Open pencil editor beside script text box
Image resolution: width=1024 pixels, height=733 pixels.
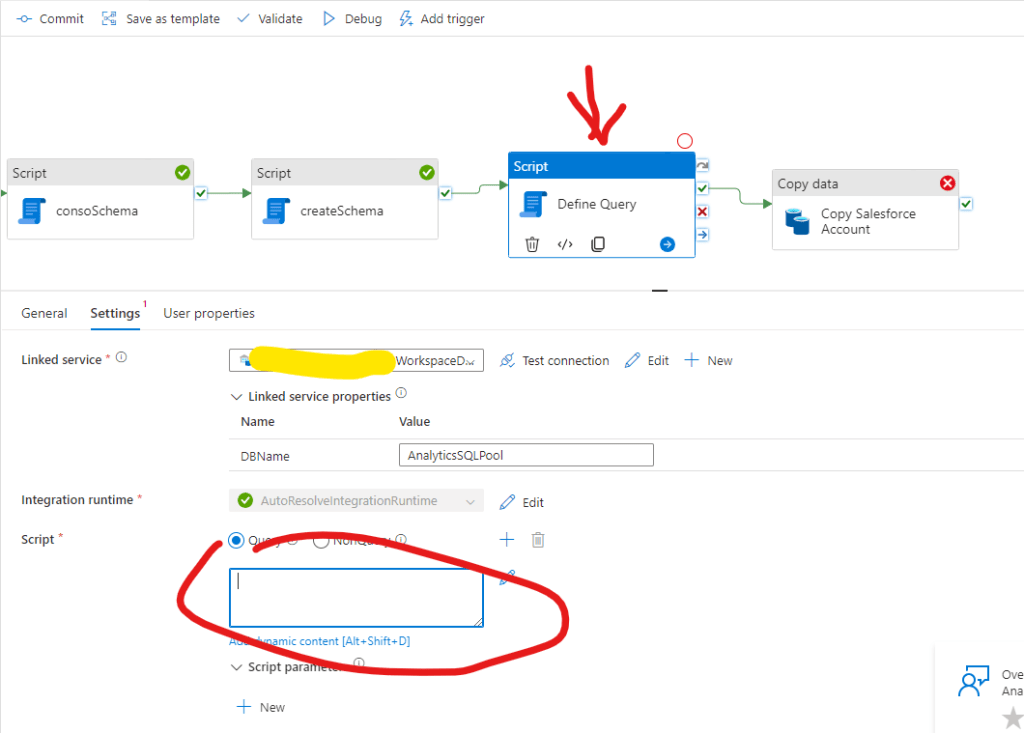point(508,577)
